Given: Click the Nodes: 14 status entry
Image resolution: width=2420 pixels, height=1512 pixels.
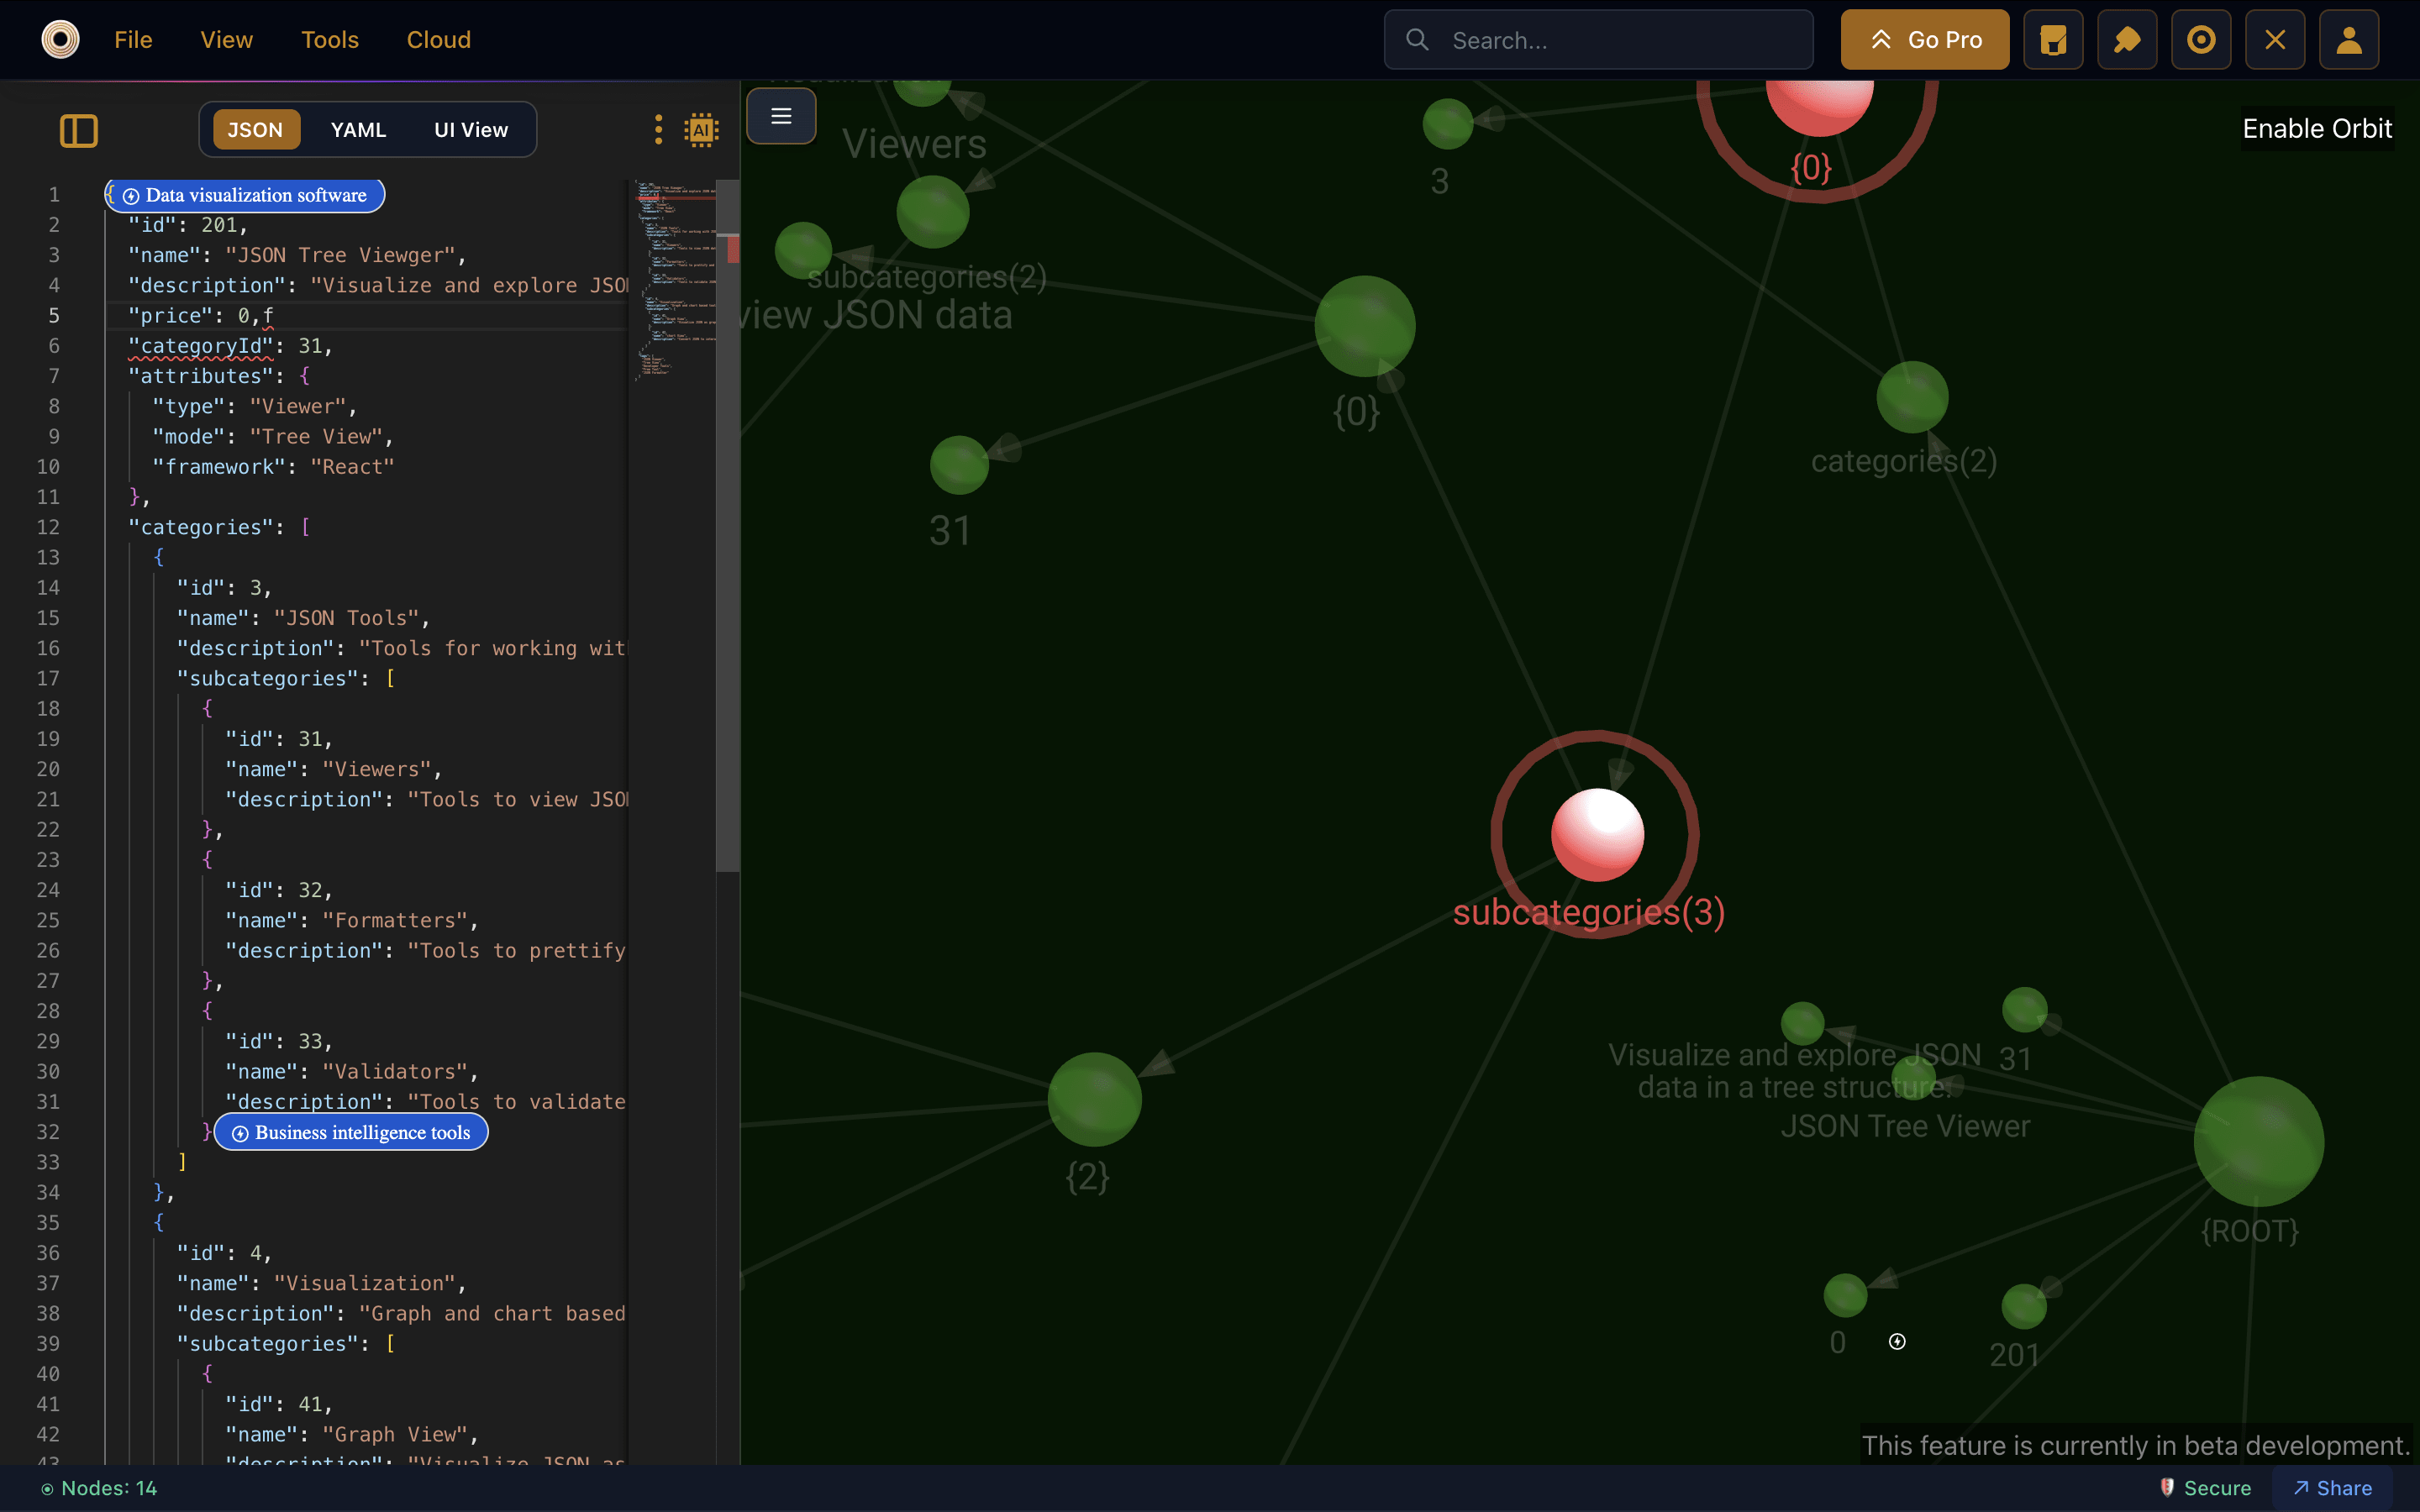Looking at the screenshot, I should [98, 1488].
